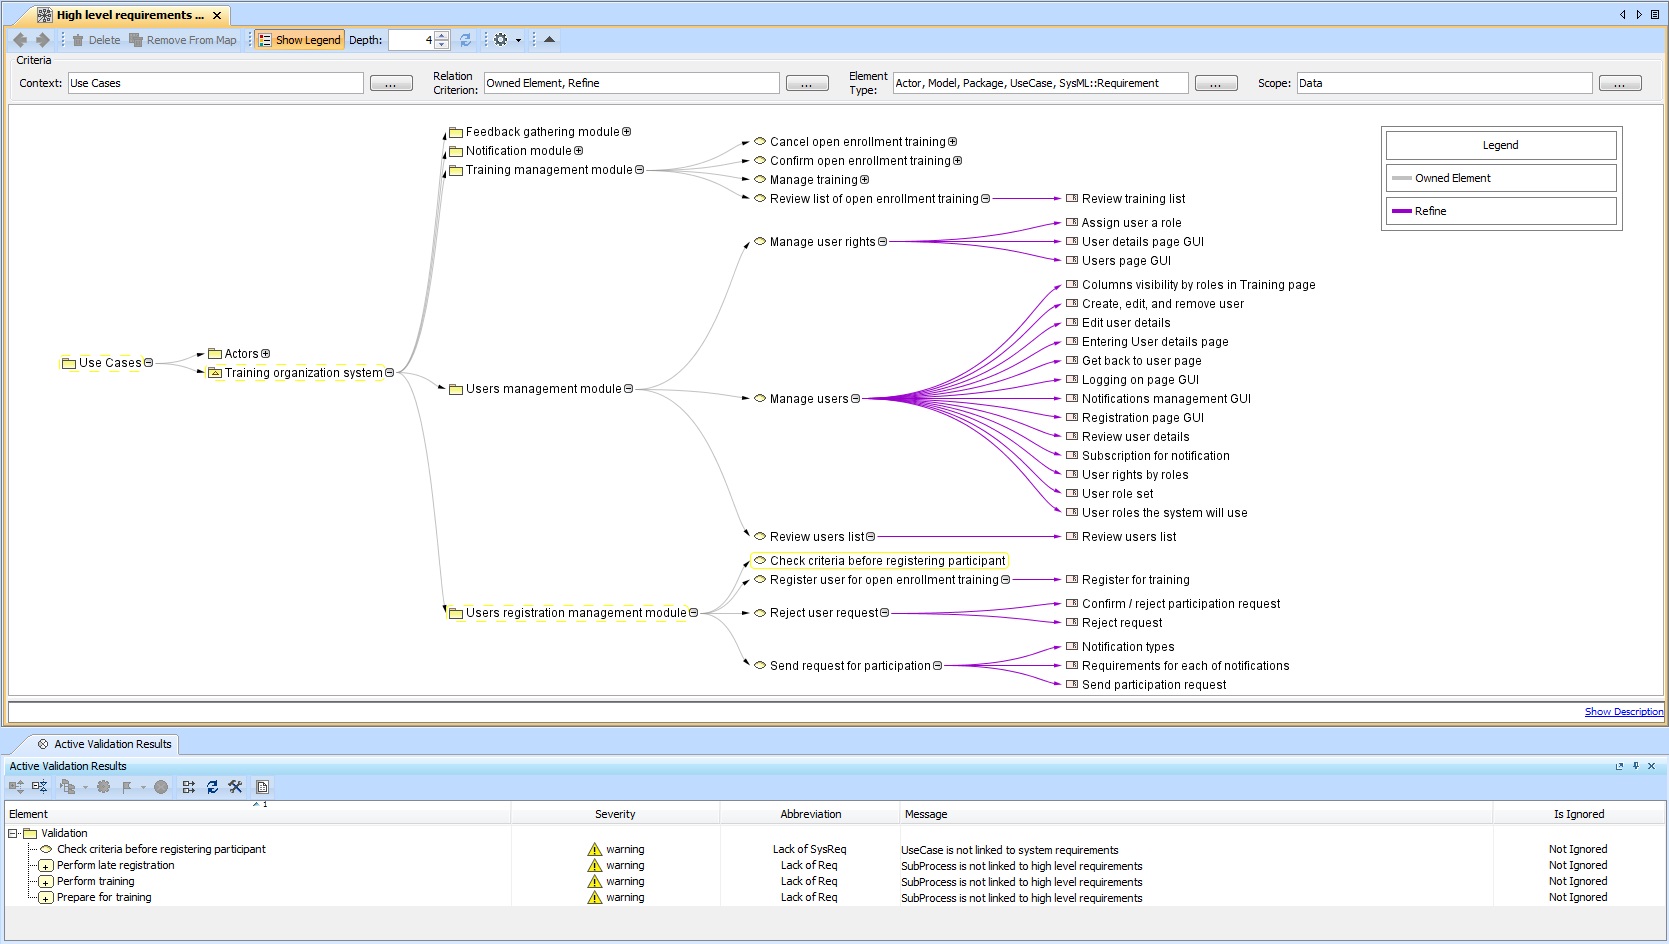Open the relation map options gear menu

tap(500, 40)
